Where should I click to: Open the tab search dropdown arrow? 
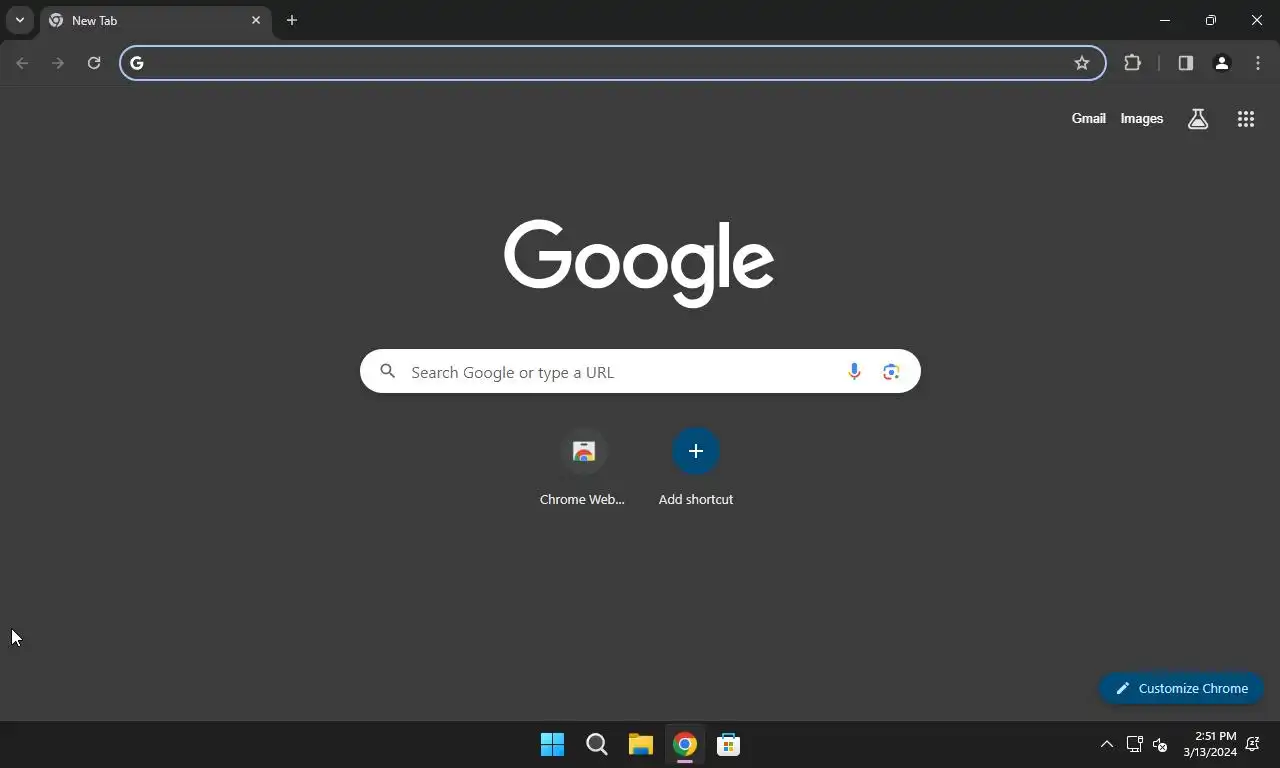click(19, 20)
